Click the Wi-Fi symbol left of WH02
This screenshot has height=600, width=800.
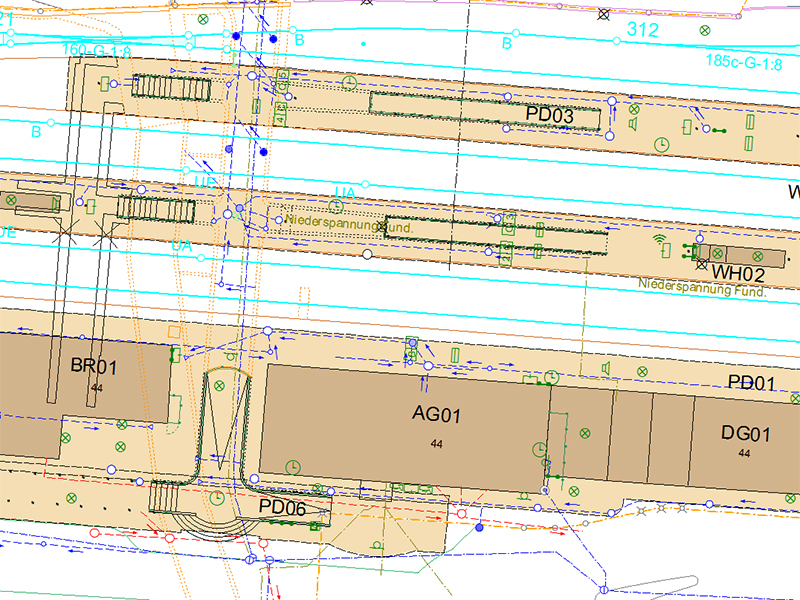click(660, 240)
